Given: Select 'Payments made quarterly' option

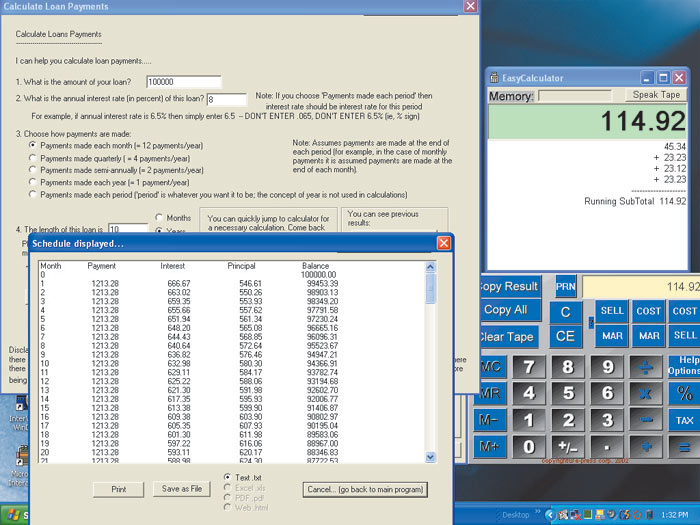Looking at the screenshot, I should tap(33, 157).
